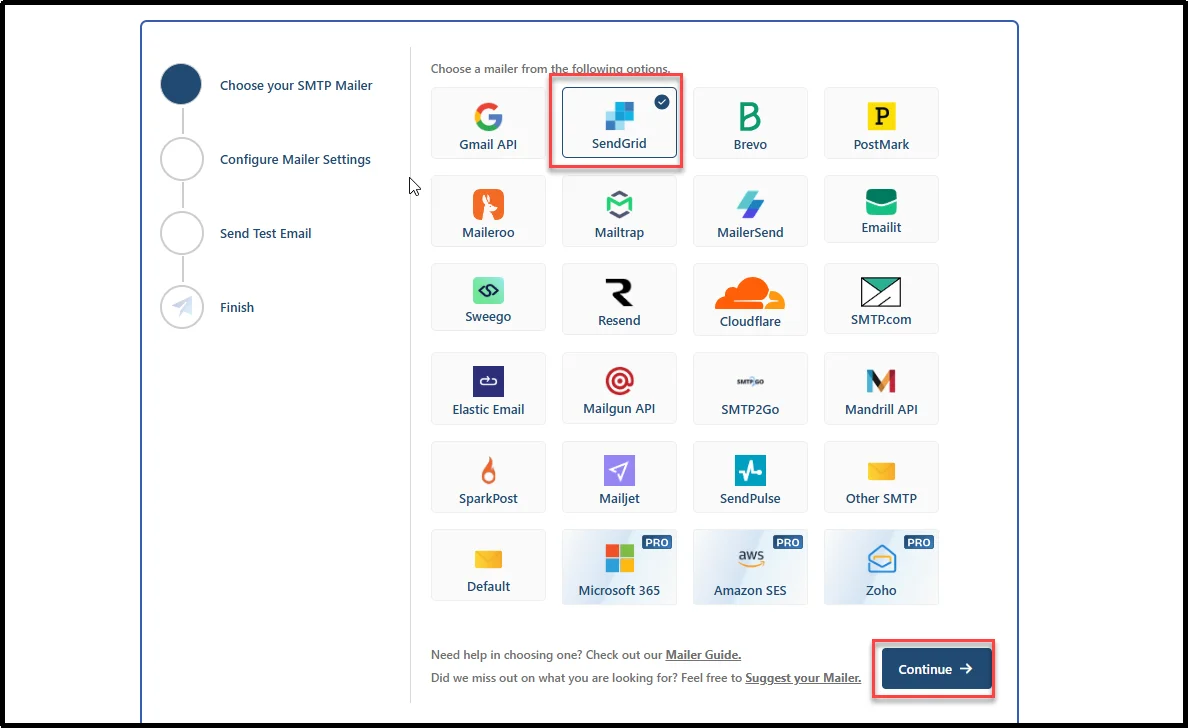The width and height of the screenshot is (1188, 728).
Task: Select the Microsoft 365 PRO mailer
Action: tap(619, 567)
